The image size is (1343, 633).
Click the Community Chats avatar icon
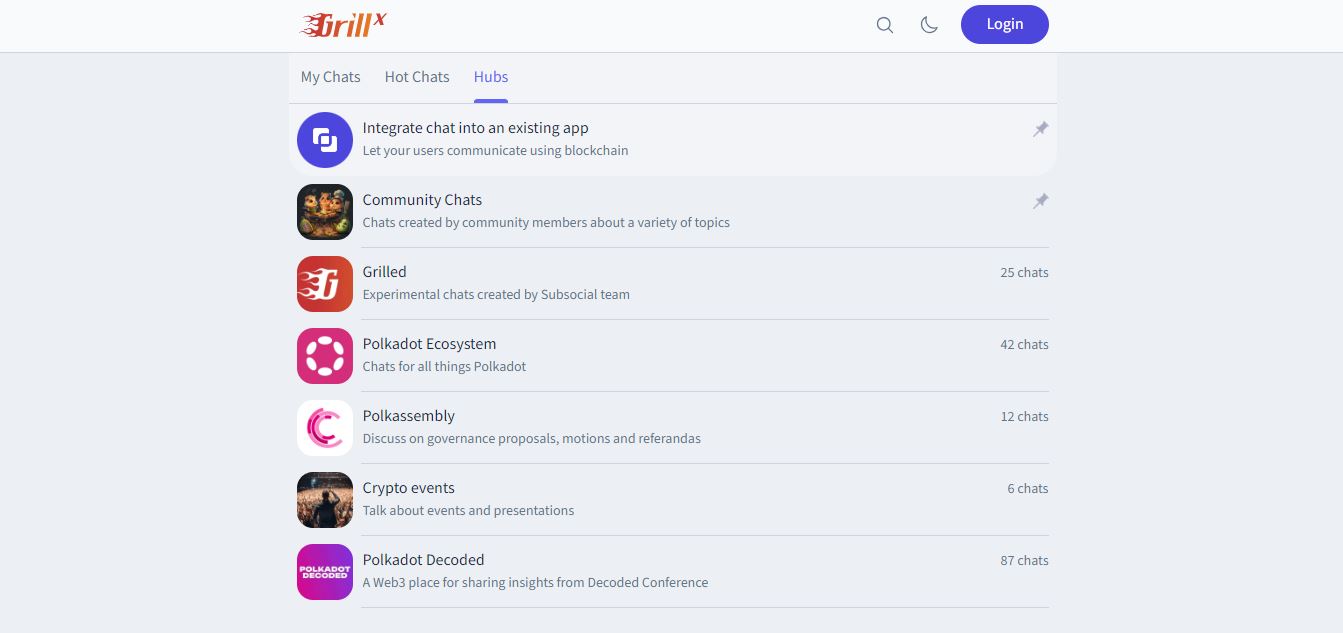pos(324,212)
